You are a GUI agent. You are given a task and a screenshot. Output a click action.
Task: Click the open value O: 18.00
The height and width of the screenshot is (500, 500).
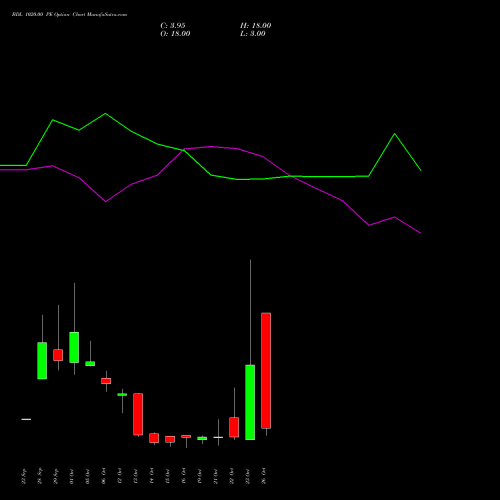click(x=175, y=34)
